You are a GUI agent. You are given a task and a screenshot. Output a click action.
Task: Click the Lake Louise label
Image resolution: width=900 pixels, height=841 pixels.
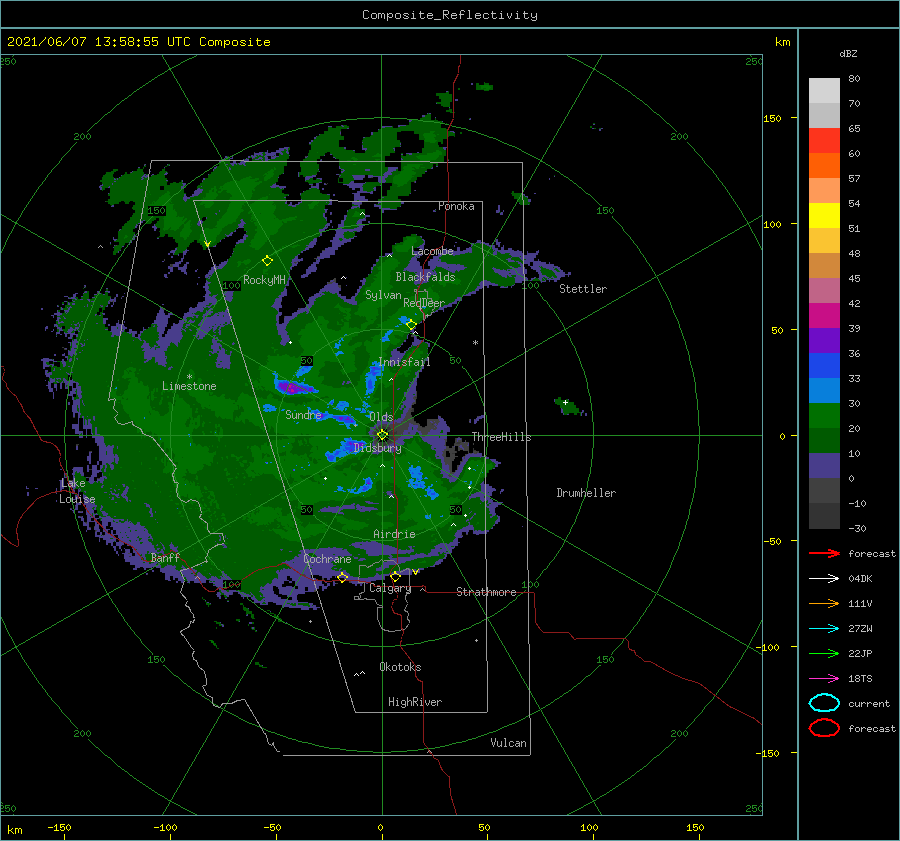77,491
